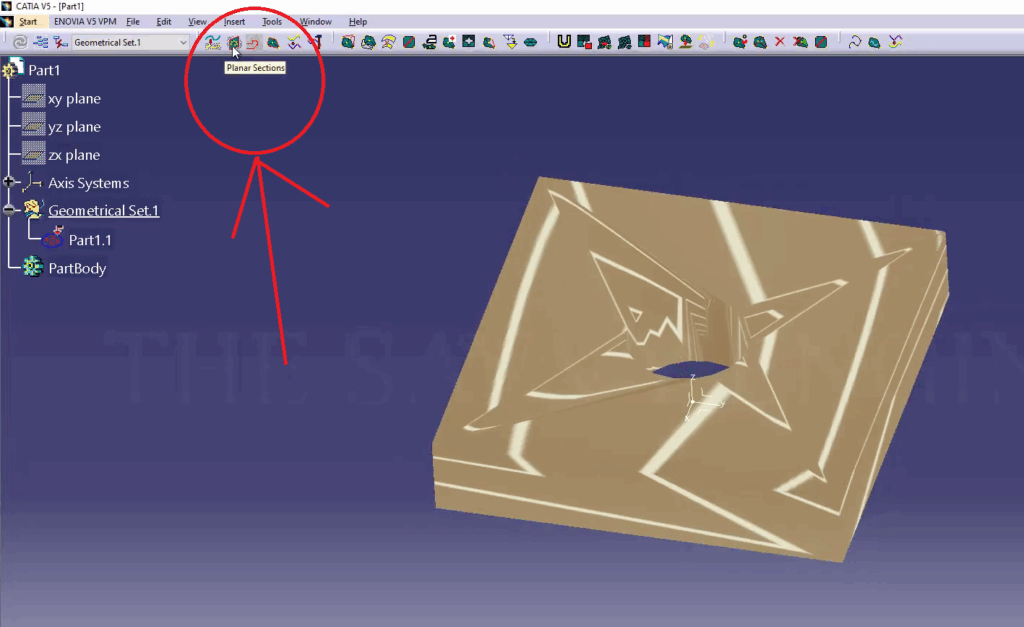
Task: Click the gray spiral Update icon
Action: point(20,42)
